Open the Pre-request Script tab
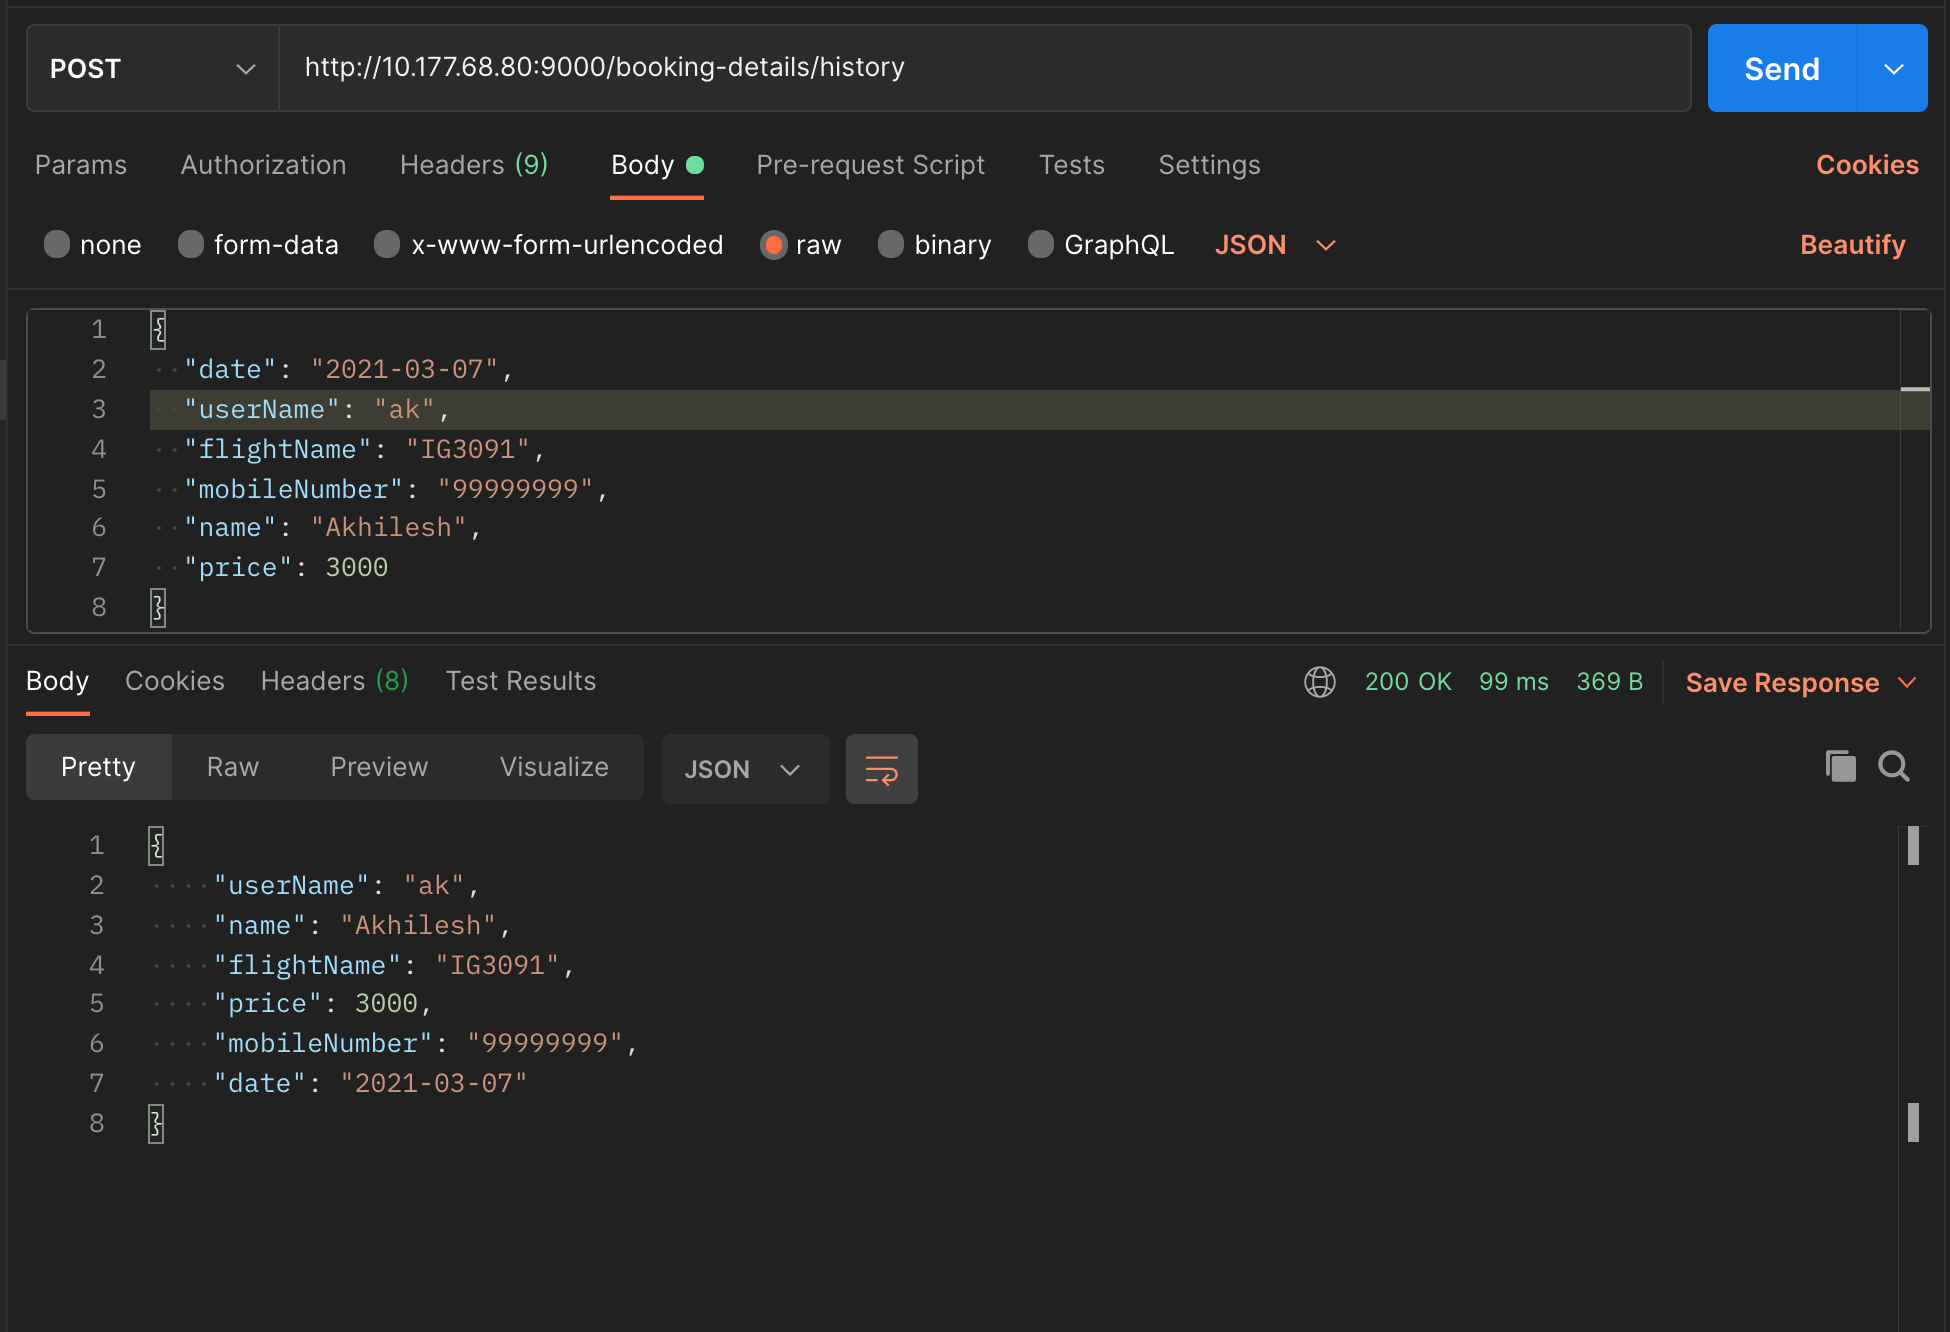Viewport: 1950px width, 1332px height. [870, 165]
